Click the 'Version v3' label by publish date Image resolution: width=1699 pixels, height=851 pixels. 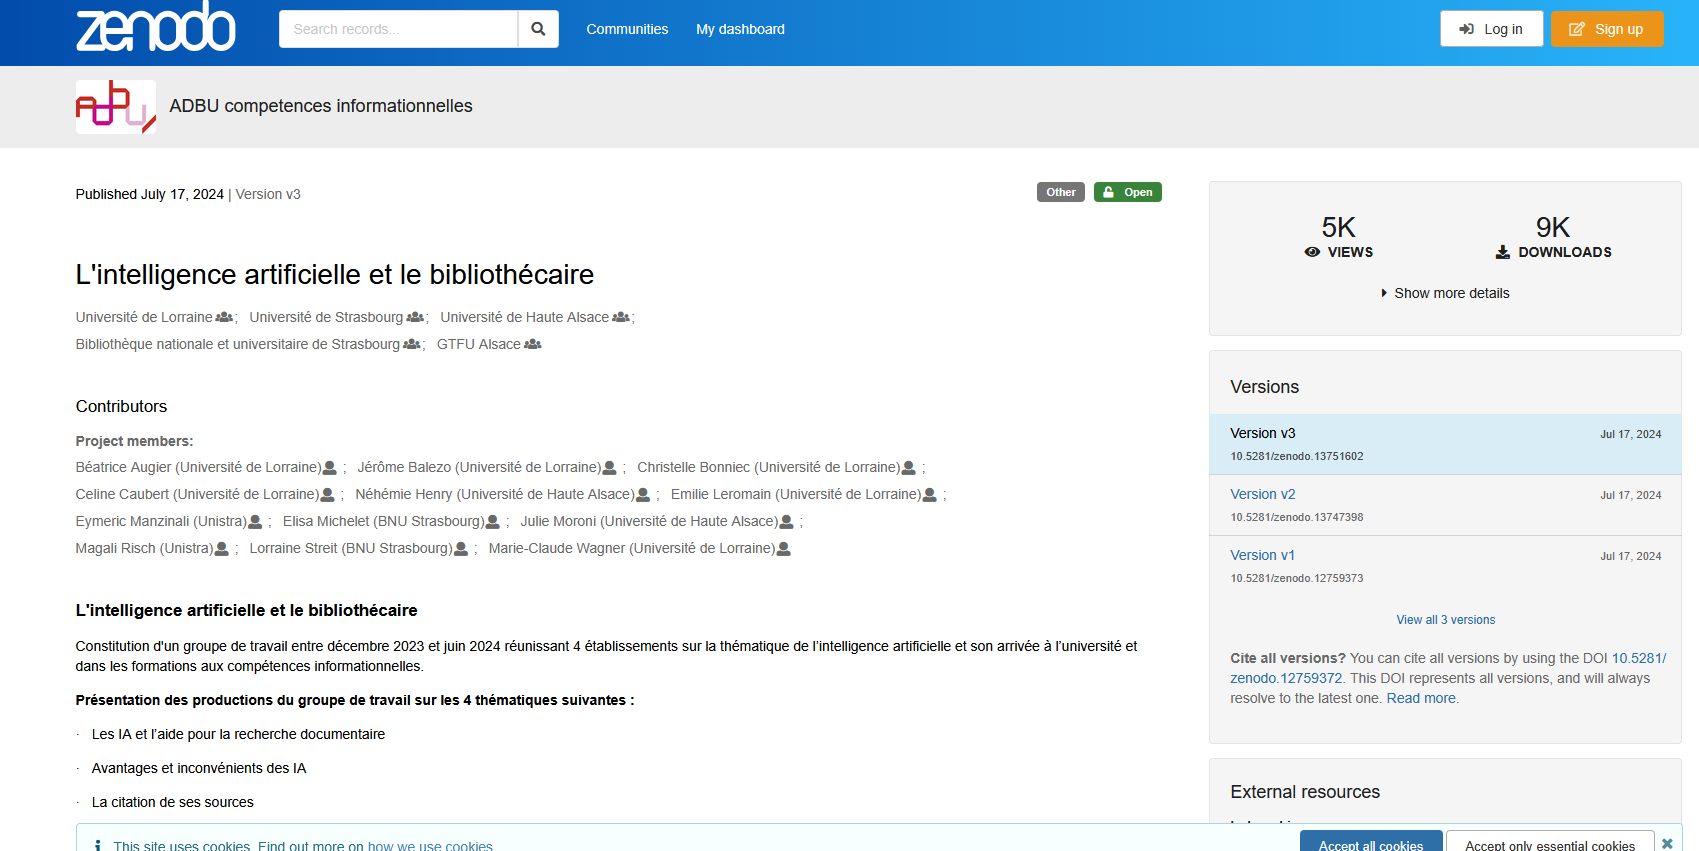point(268,194)
